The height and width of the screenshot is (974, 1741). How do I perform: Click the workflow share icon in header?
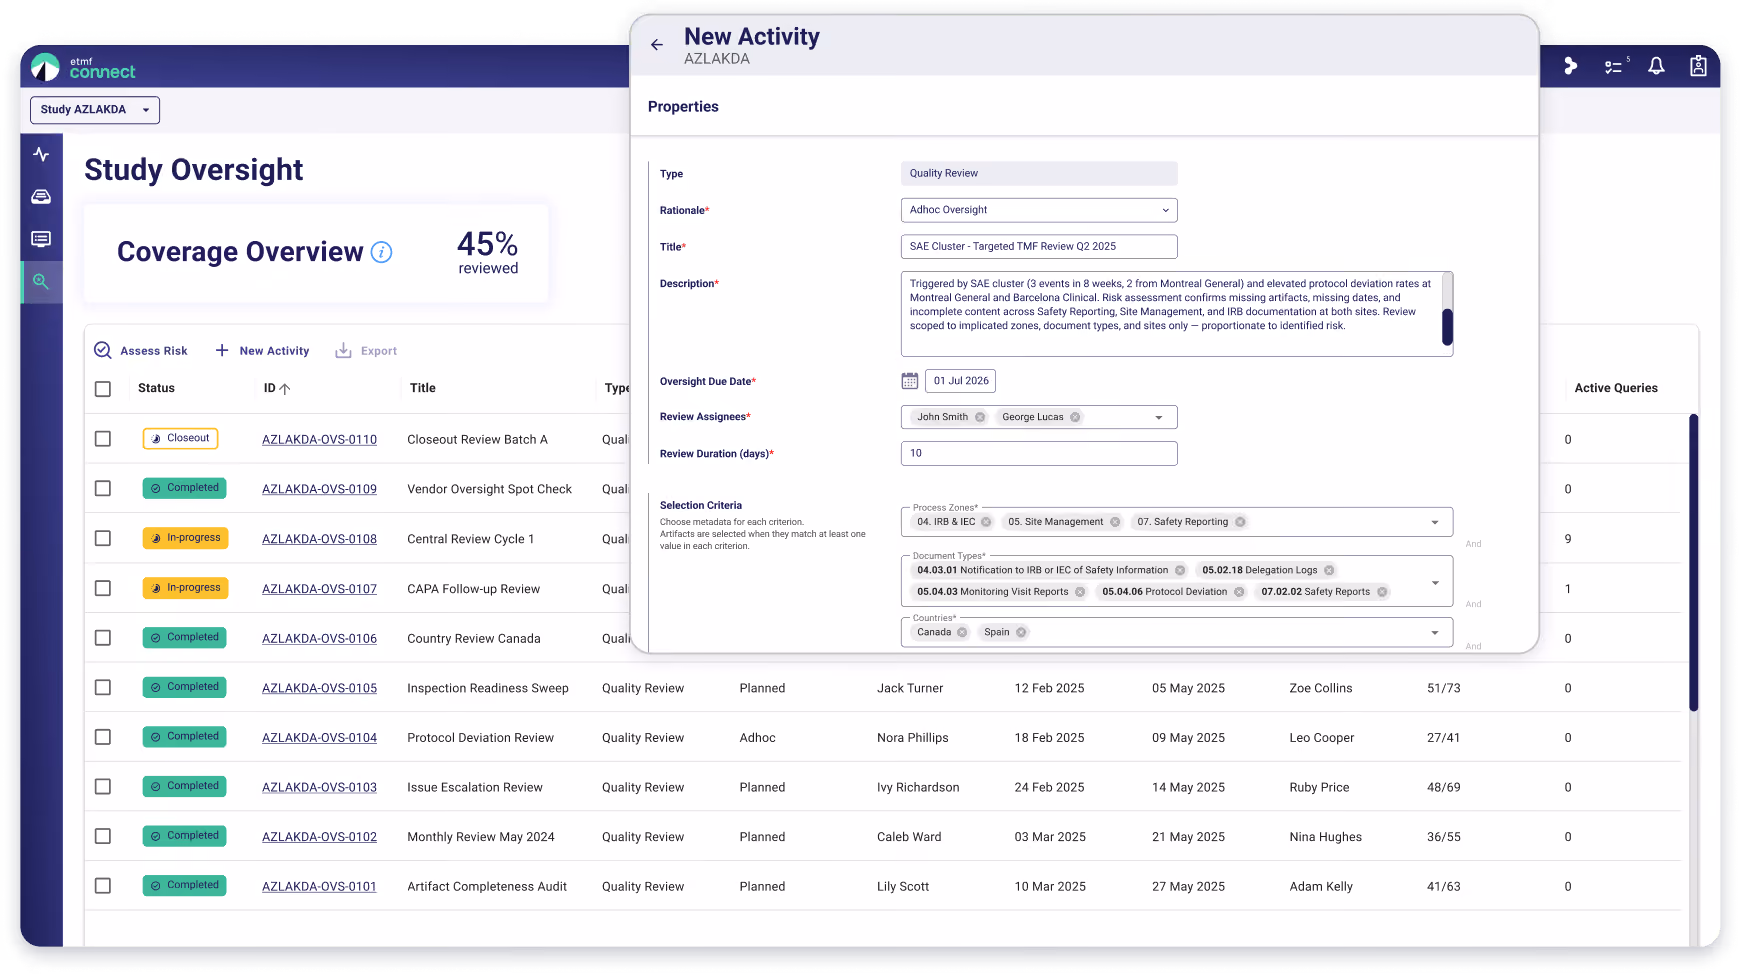1570,66
